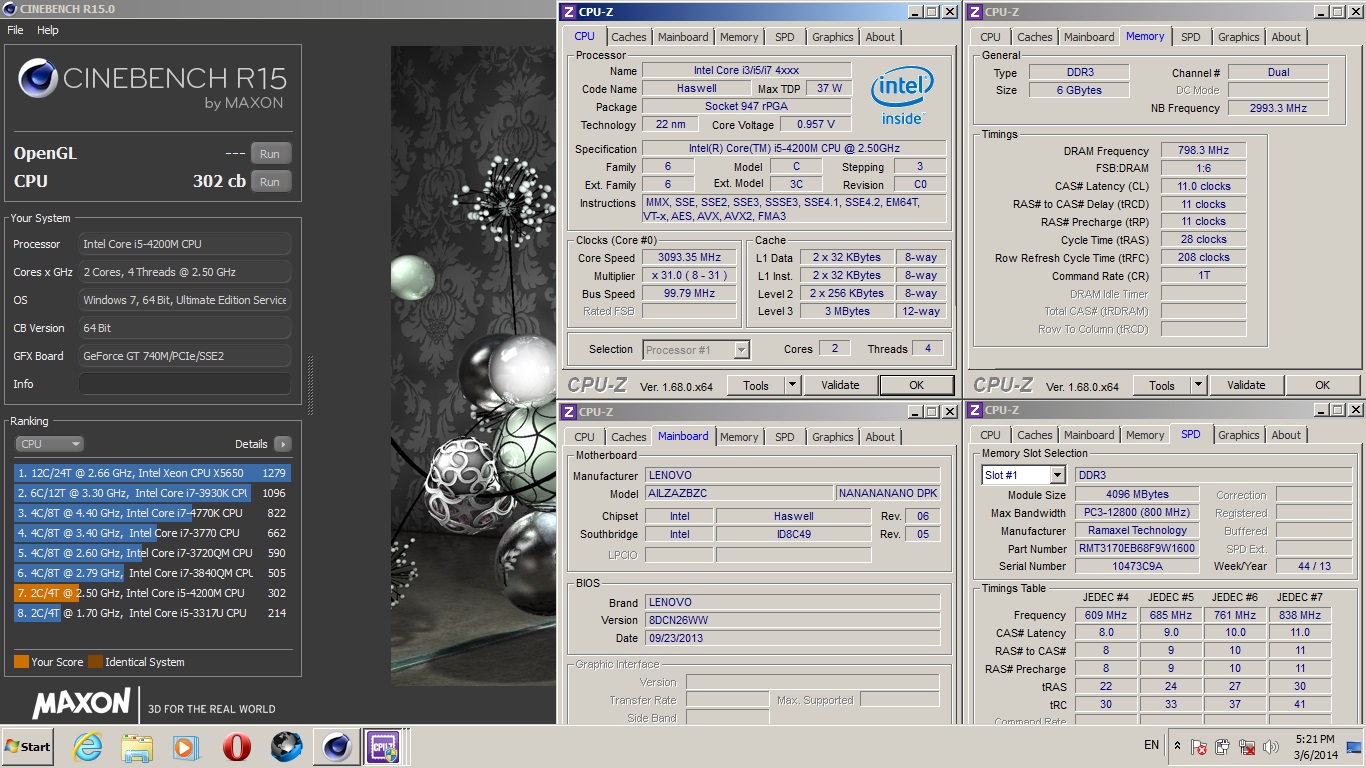Open the CPU ranking type dropdown

click(x=49, y=444)
